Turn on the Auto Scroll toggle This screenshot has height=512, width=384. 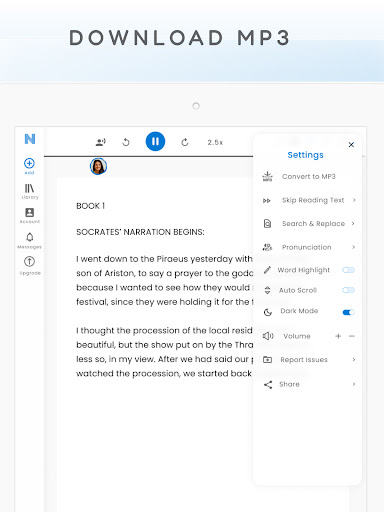pos(348,290)
